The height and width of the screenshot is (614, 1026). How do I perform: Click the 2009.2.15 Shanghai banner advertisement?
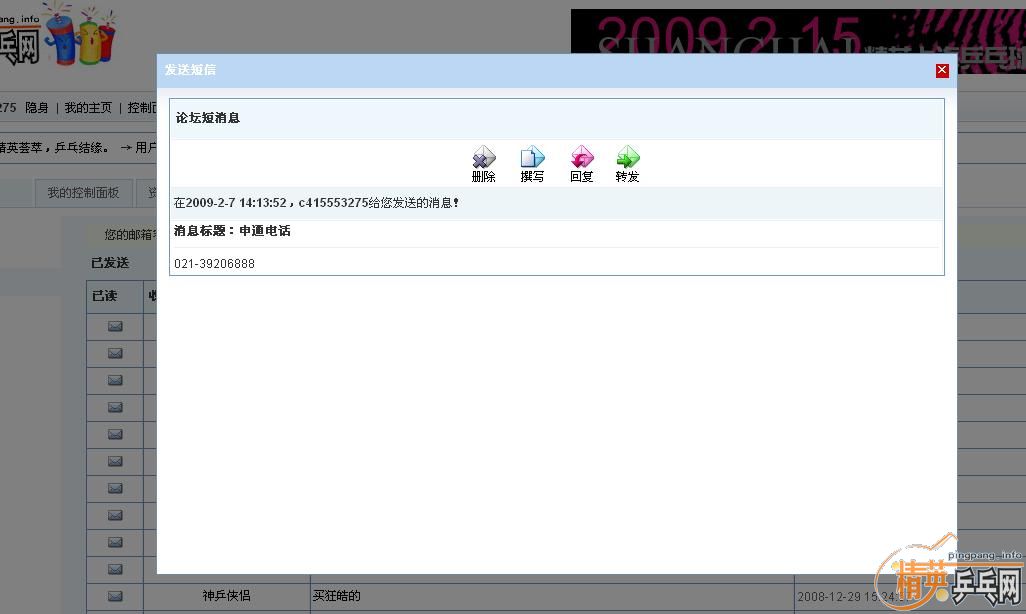point(798,34)
